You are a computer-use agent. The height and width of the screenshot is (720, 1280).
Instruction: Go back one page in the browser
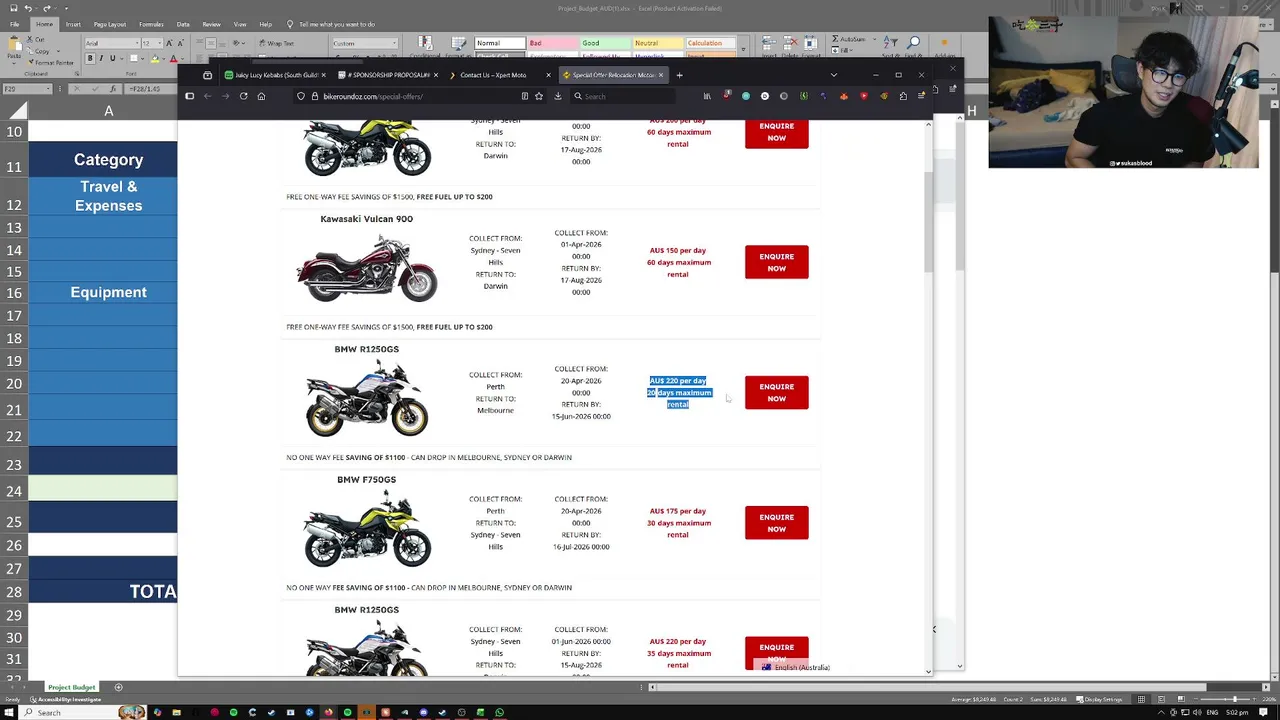[207, 96]
